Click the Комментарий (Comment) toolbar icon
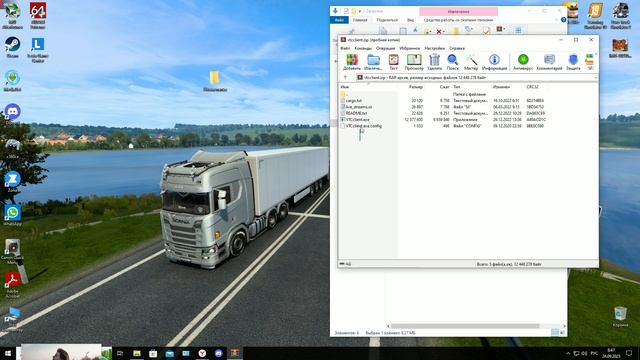The height and width of the screenshot is (360, 640). (549, 62)
